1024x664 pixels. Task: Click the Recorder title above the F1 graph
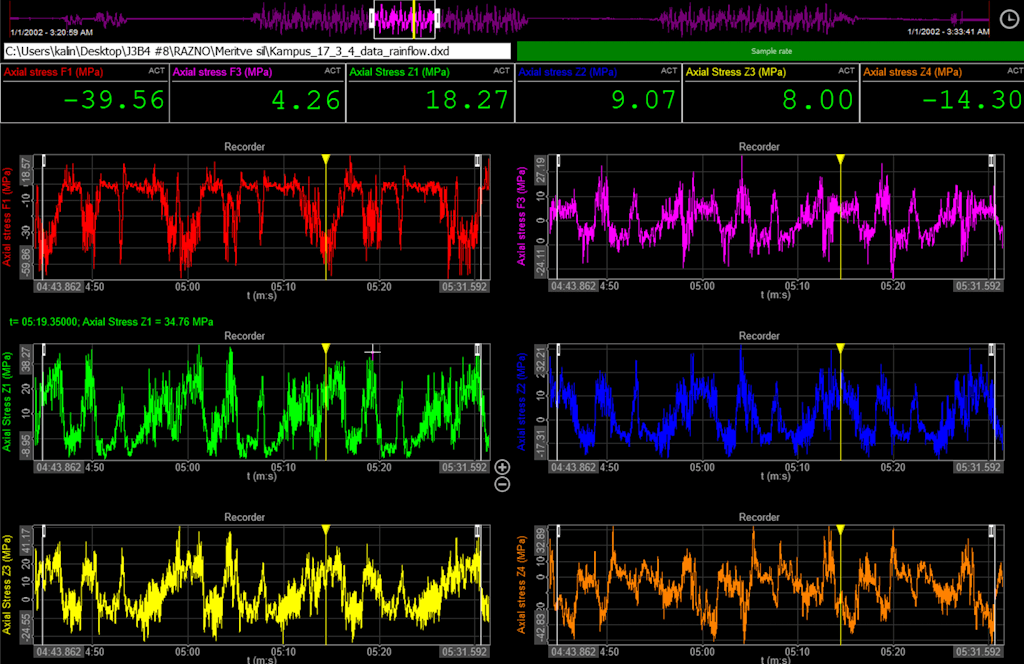[x=244, y=147]
